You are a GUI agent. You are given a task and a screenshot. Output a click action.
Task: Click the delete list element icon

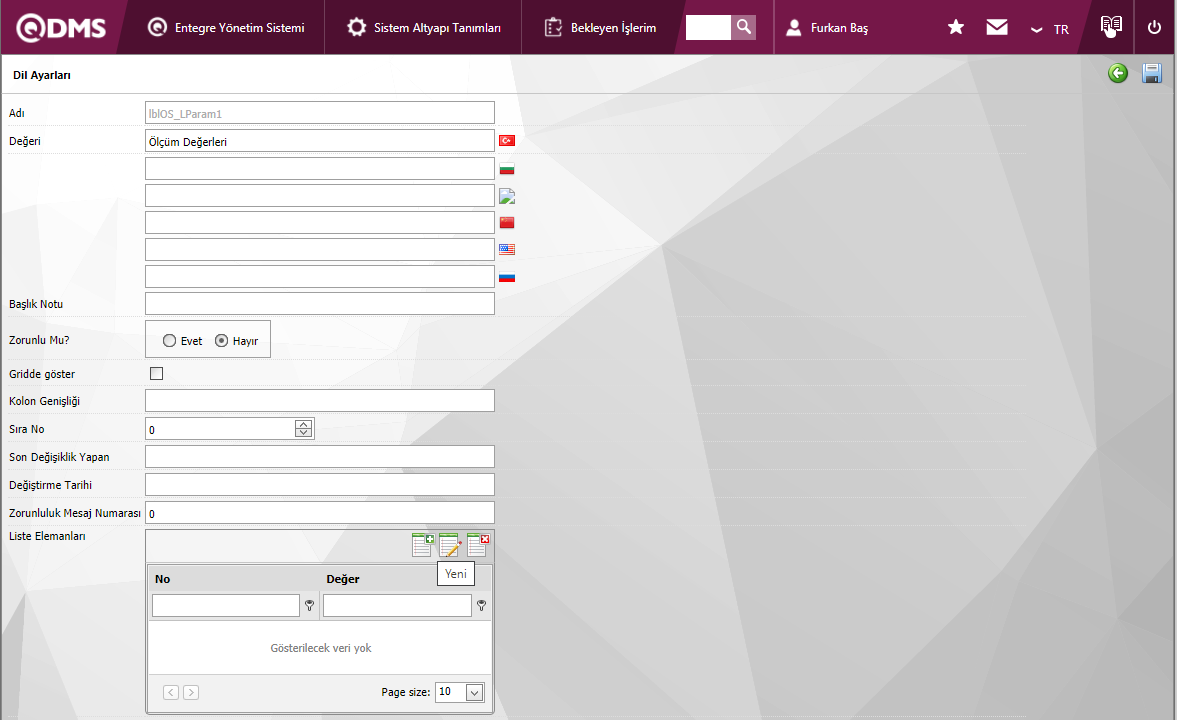(x=477, y=544)
